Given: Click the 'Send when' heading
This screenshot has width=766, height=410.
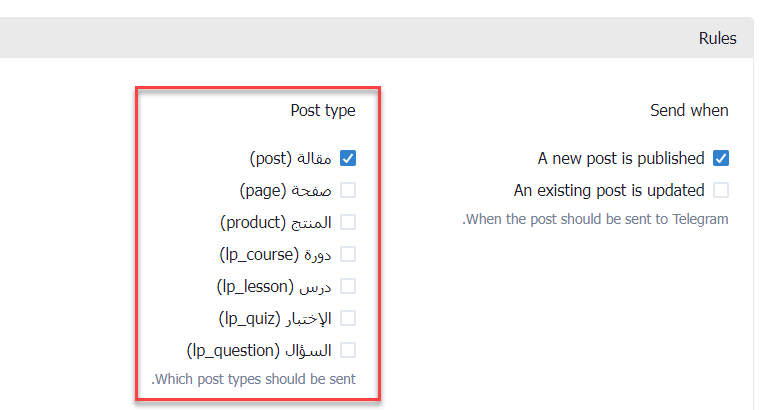Looking at the screenshot, I should click(689, 110).
